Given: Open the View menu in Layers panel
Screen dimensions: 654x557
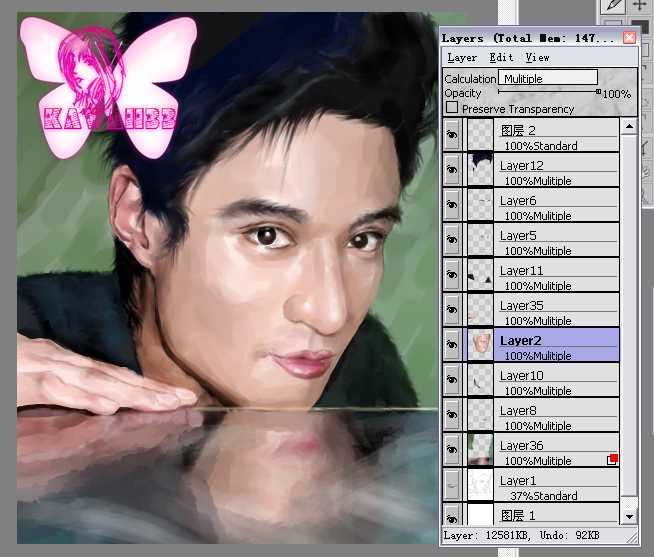Looking at the screenshot, I should click(537, 58).
